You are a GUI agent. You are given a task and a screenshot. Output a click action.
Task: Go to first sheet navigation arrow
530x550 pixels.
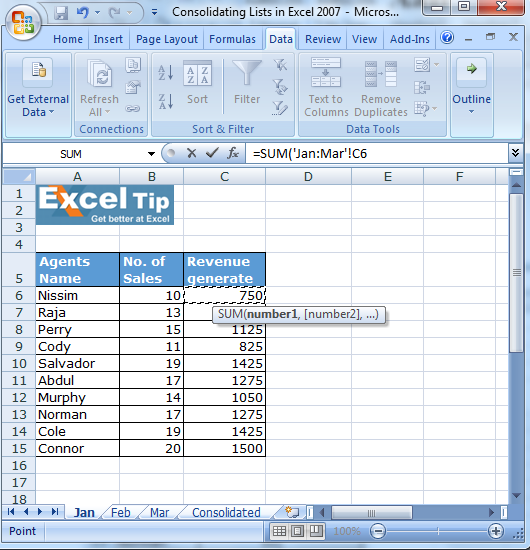(11, 512)
